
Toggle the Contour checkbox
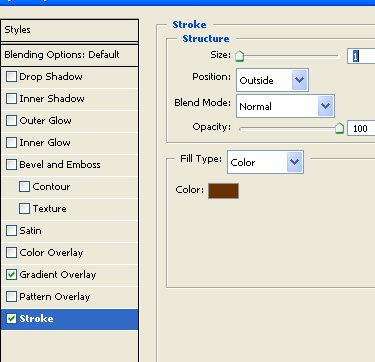tap(24, 187)
